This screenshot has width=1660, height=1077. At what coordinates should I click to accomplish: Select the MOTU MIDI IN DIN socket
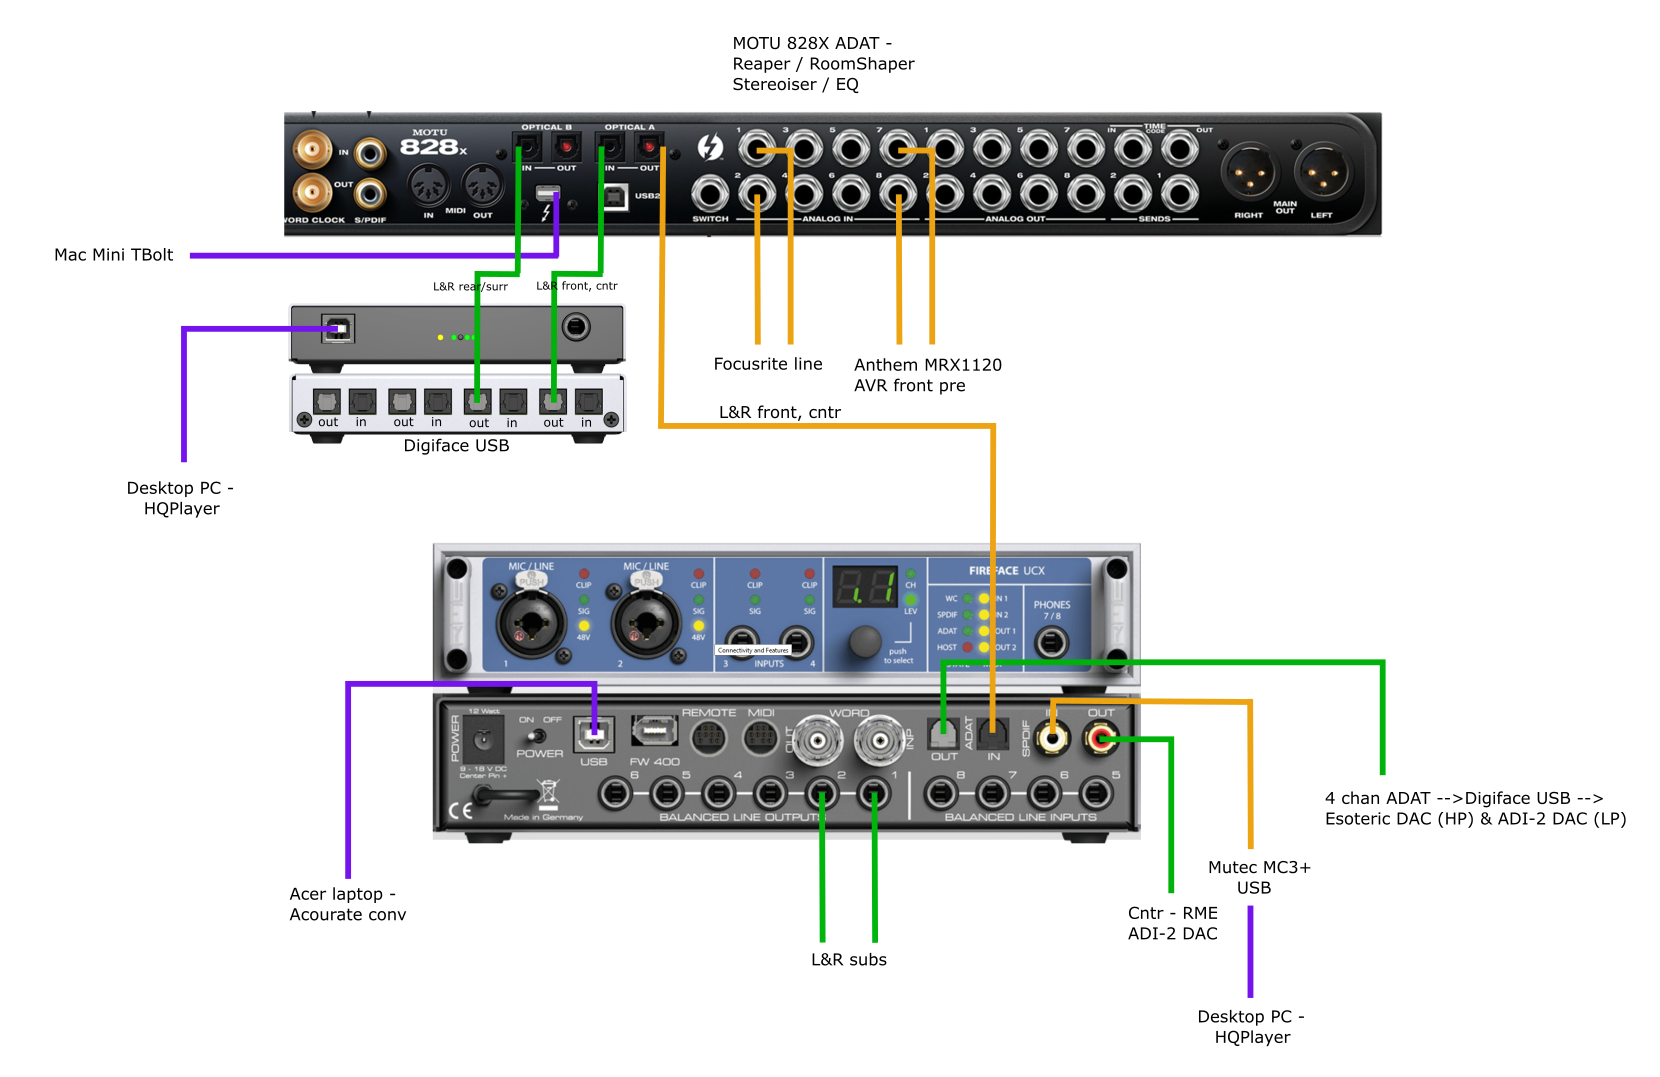tap(429, 186)
